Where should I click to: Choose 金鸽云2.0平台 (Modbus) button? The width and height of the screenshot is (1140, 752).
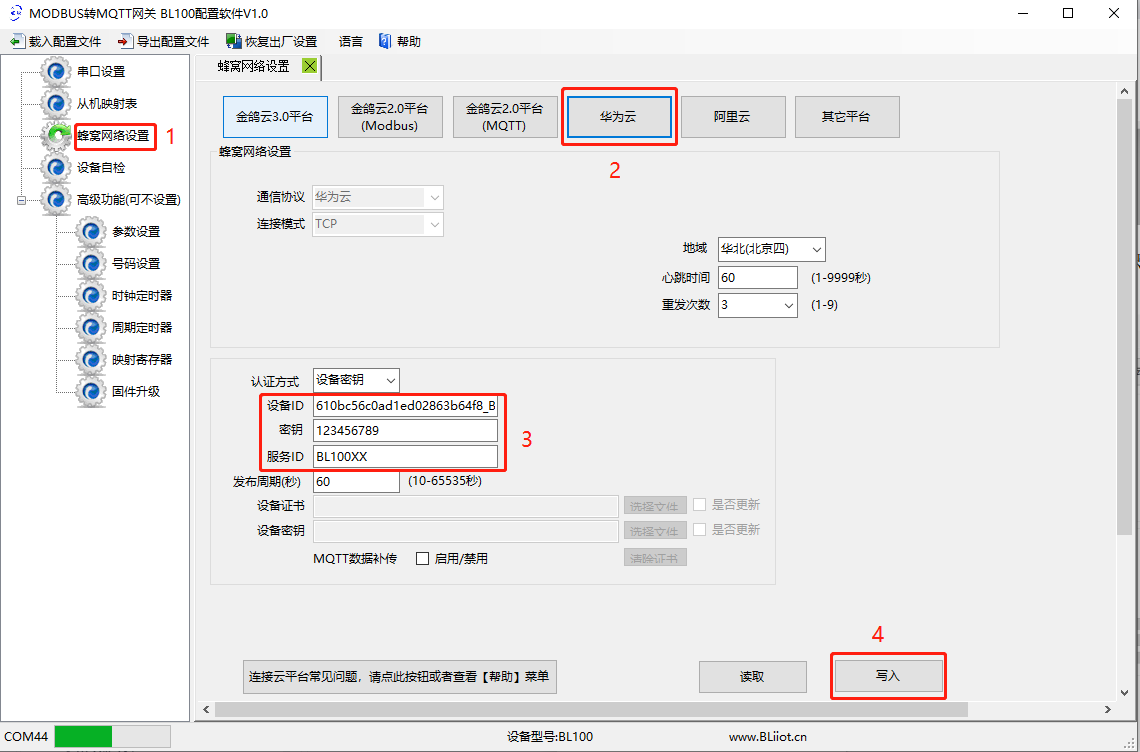390,116
